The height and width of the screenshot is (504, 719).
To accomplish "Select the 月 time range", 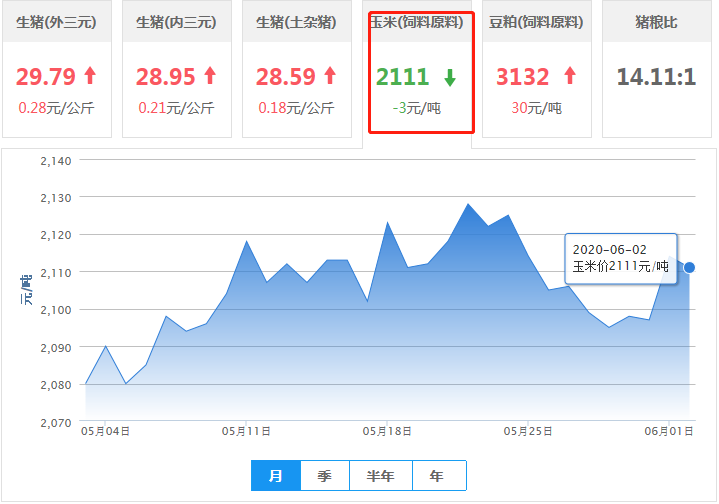I will click(x=275, y=476).
